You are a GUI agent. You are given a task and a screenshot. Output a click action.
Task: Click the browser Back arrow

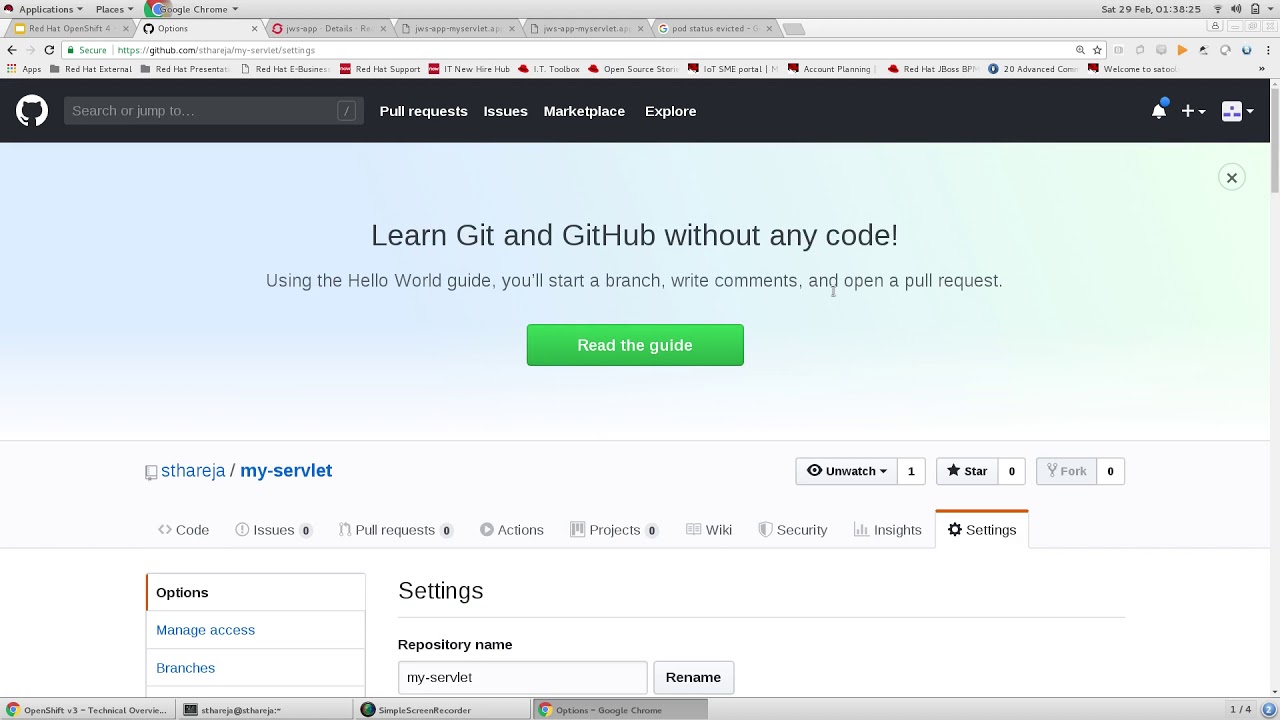point(11,50)
